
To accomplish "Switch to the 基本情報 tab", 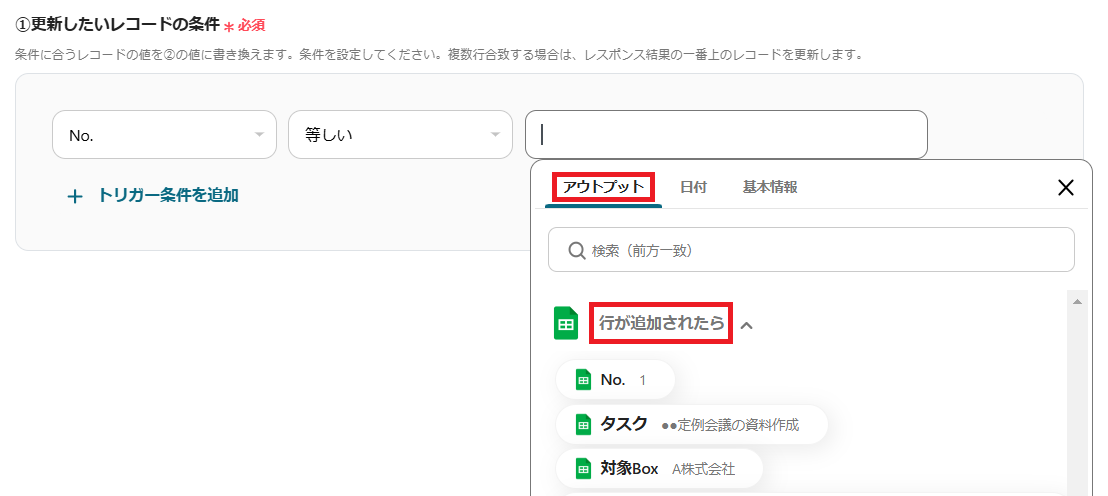I will [770, 187].
